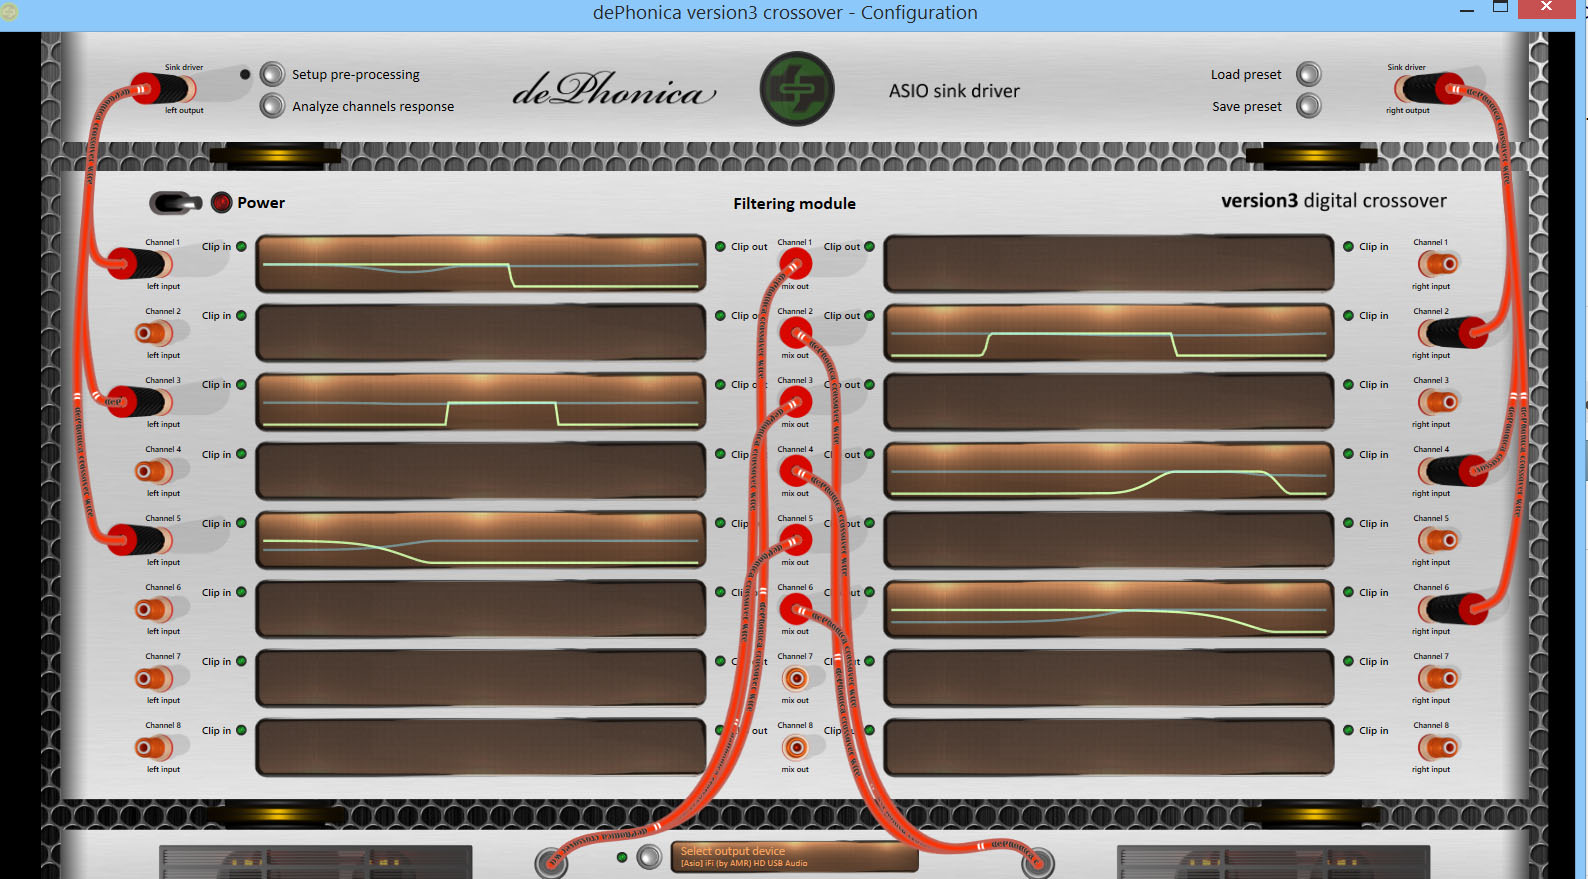
Task: Click the bottom left output cable socket
Action: pos(551,861)
